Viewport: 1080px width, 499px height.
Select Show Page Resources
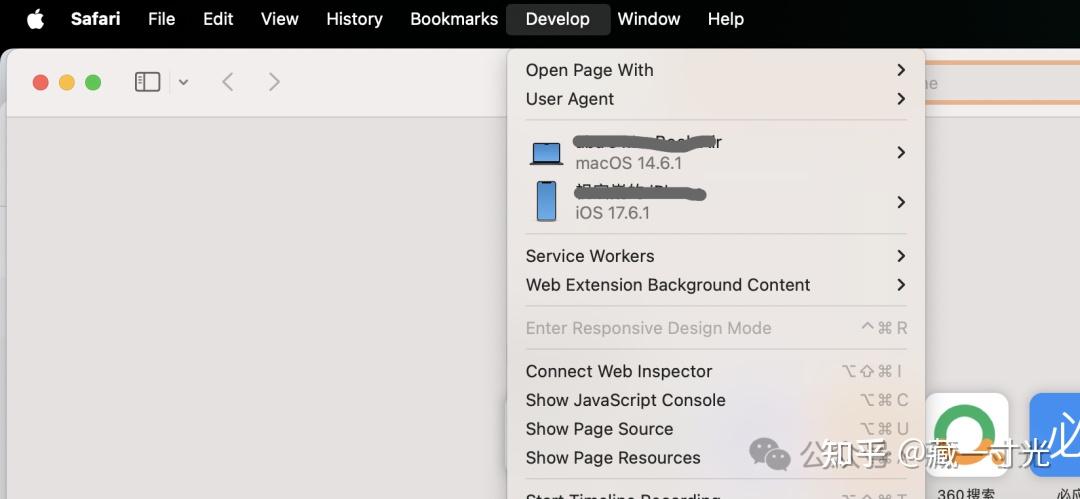click(613, 458)
